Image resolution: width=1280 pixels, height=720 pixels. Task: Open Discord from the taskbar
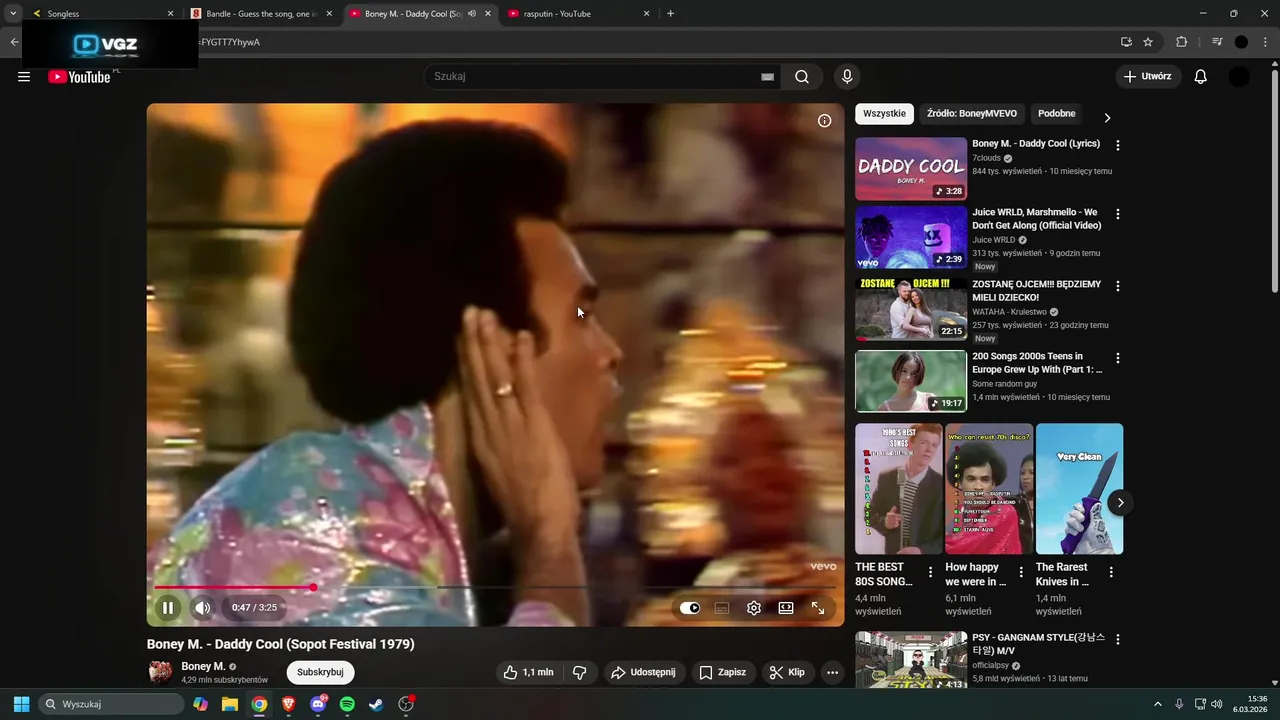pos(318,704)
